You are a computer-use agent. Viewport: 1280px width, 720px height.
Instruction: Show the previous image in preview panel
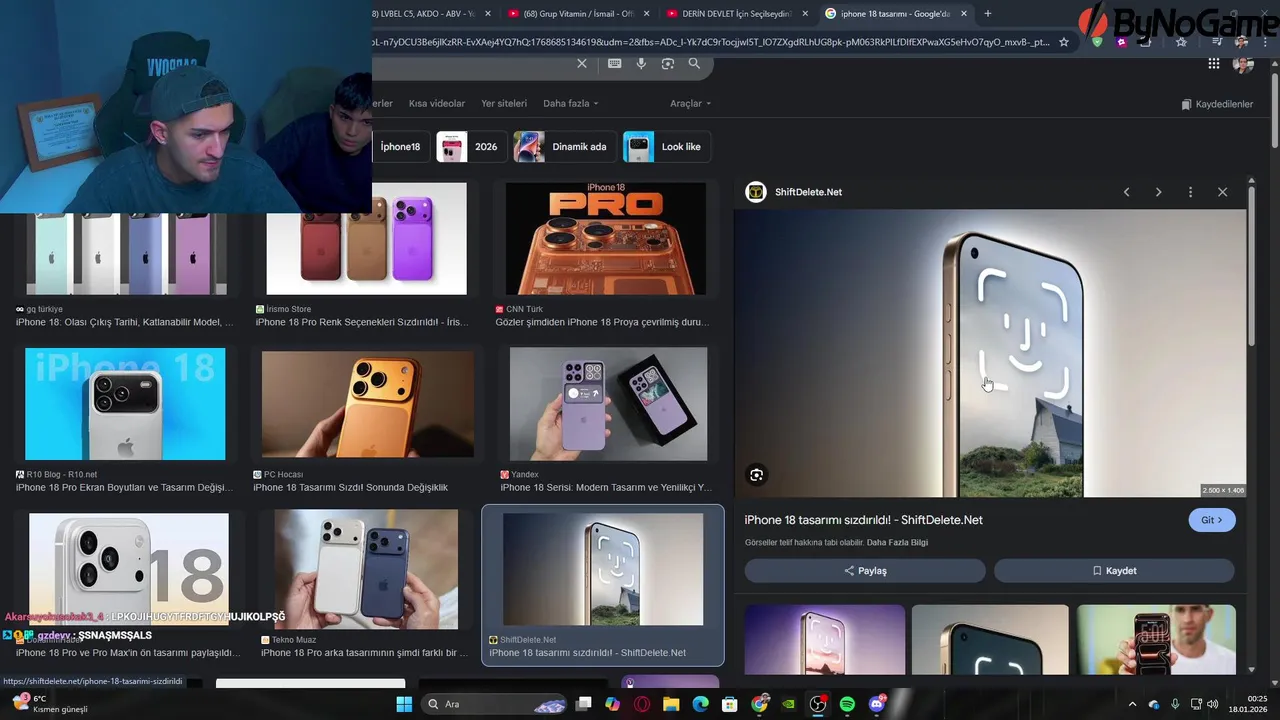tap(1126, 192)
